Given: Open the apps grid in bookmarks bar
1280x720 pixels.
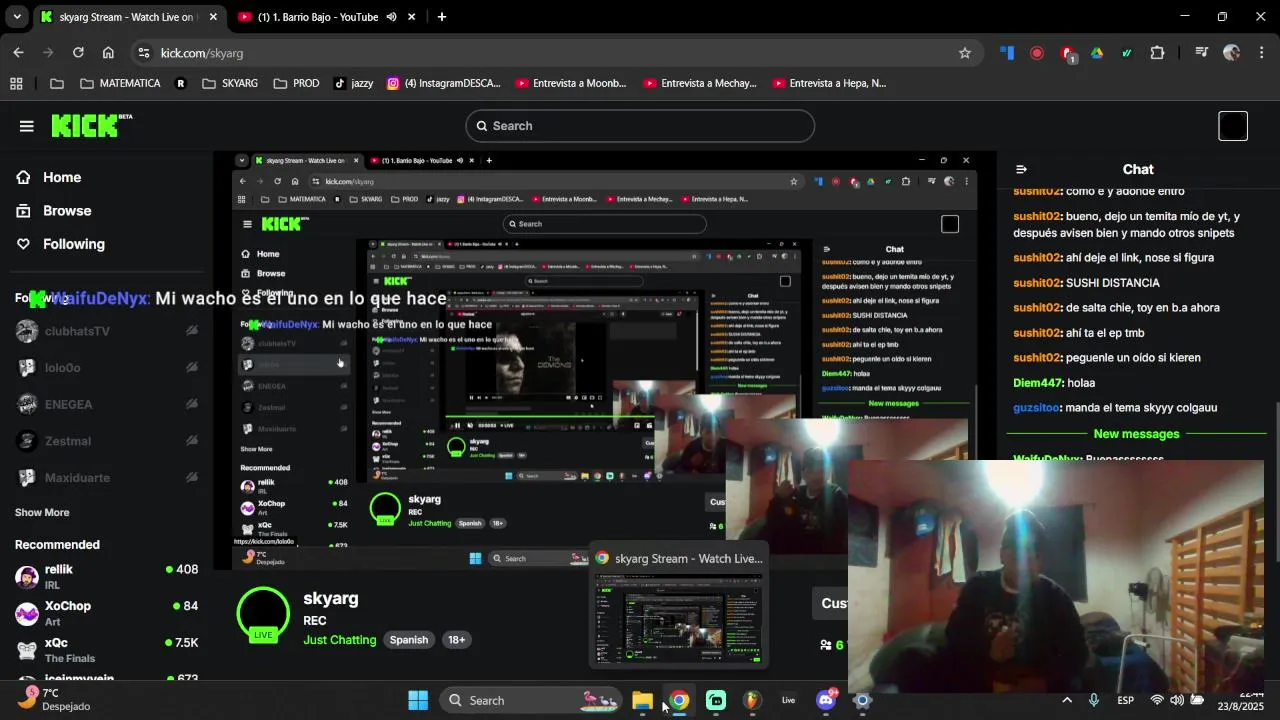Looking at the screenshot, I should [16, 83].
